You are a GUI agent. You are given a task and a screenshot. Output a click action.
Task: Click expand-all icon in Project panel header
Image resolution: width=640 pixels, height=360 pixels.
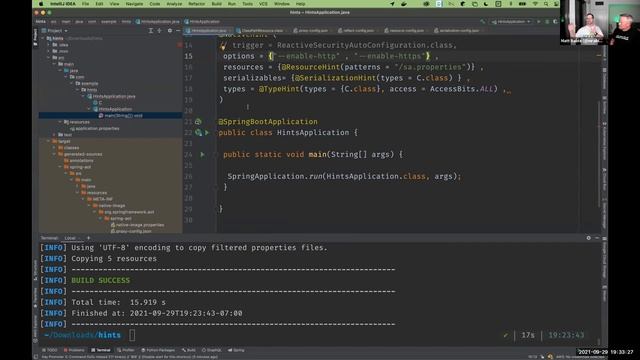click(151, 31)
